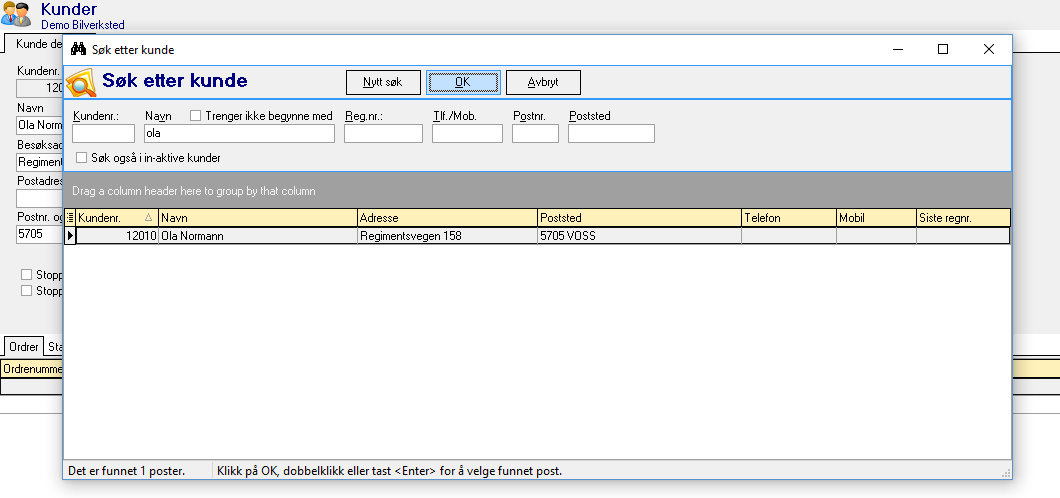Click the grid column chooser icon
The image size is (1060, 498).
pyautogui.click(x=70, y=218)
